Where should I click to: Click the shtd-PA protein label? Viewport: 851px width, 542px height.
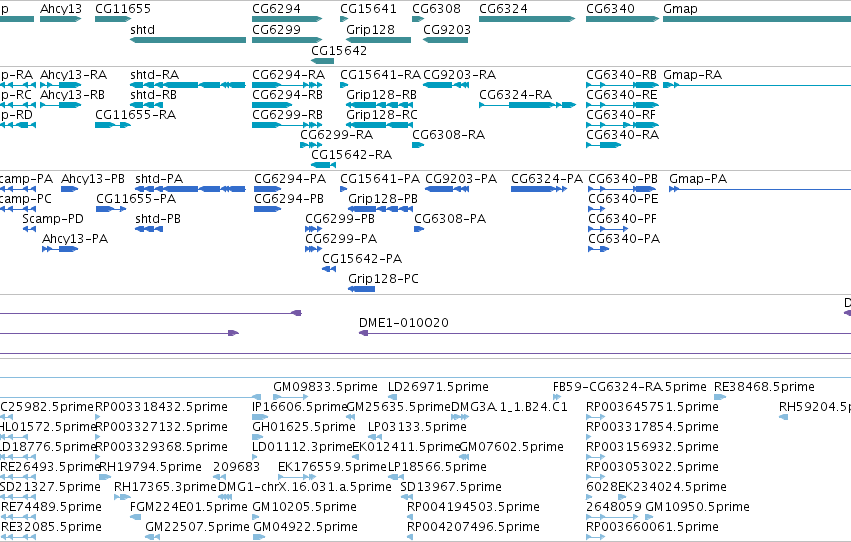click(x=159, y=179)
